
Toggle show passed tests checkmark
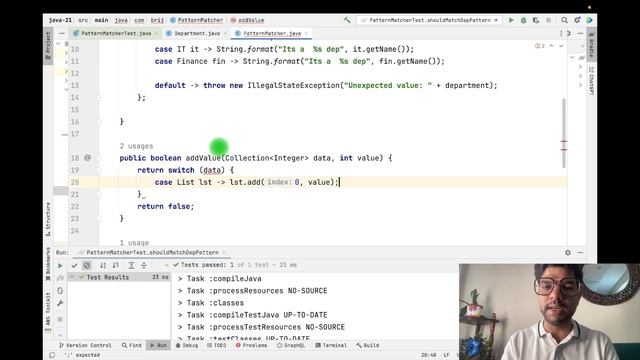click(x=74, y=265)
